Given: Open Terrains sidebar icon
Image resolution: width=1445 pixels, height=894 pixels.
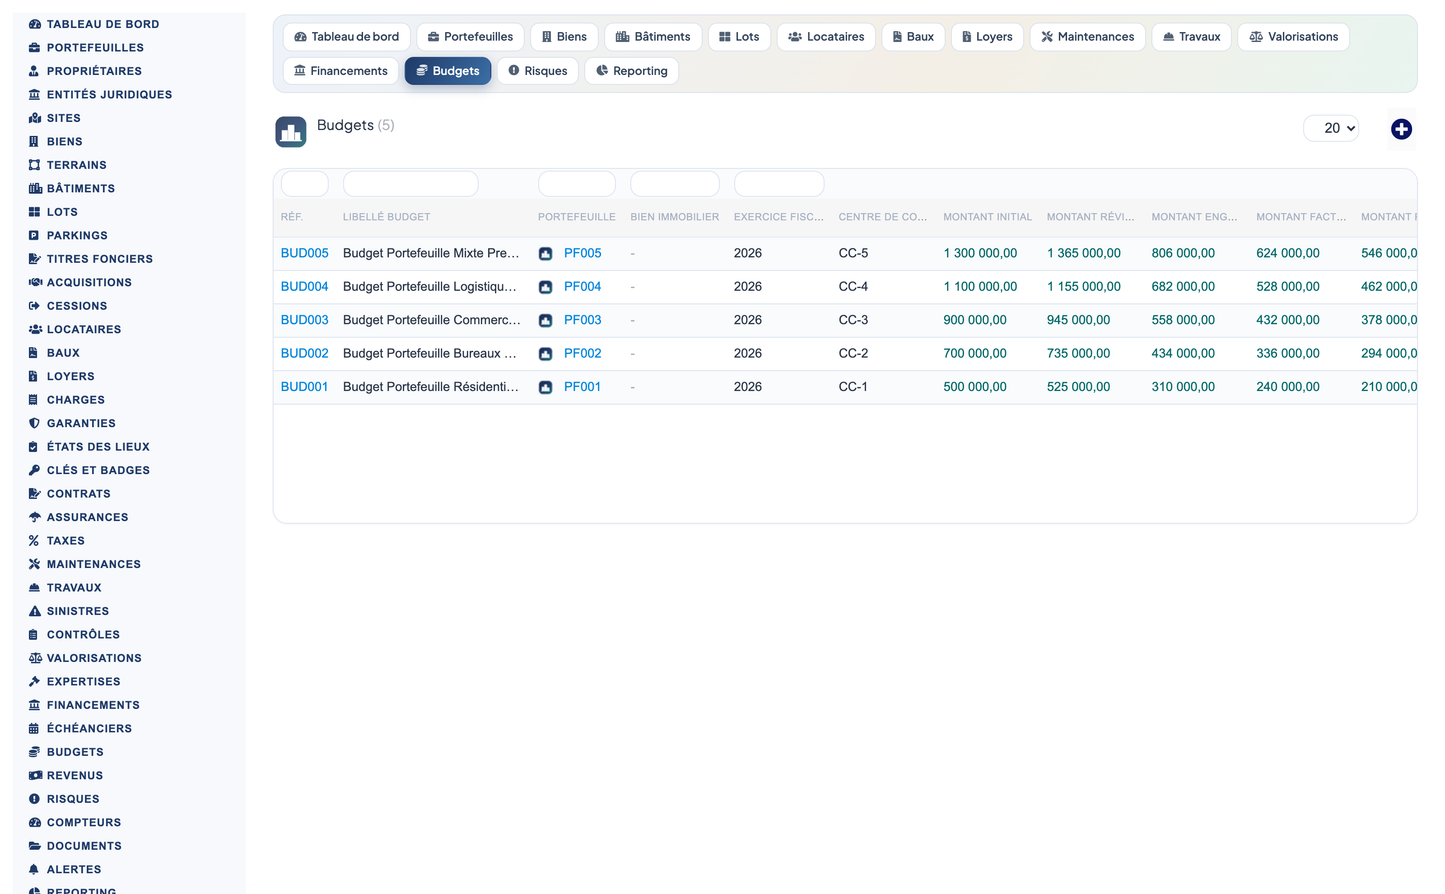Looking at the screenshot, I should click(x=34, y=165).
